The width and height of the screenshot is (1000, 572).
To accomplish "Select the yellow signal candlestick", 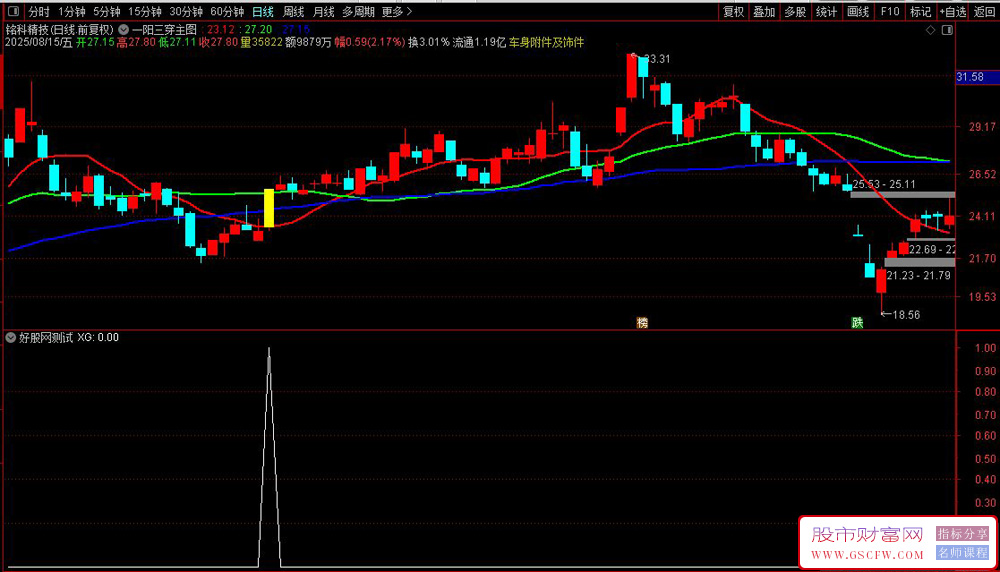I will [x=269, y=208].
